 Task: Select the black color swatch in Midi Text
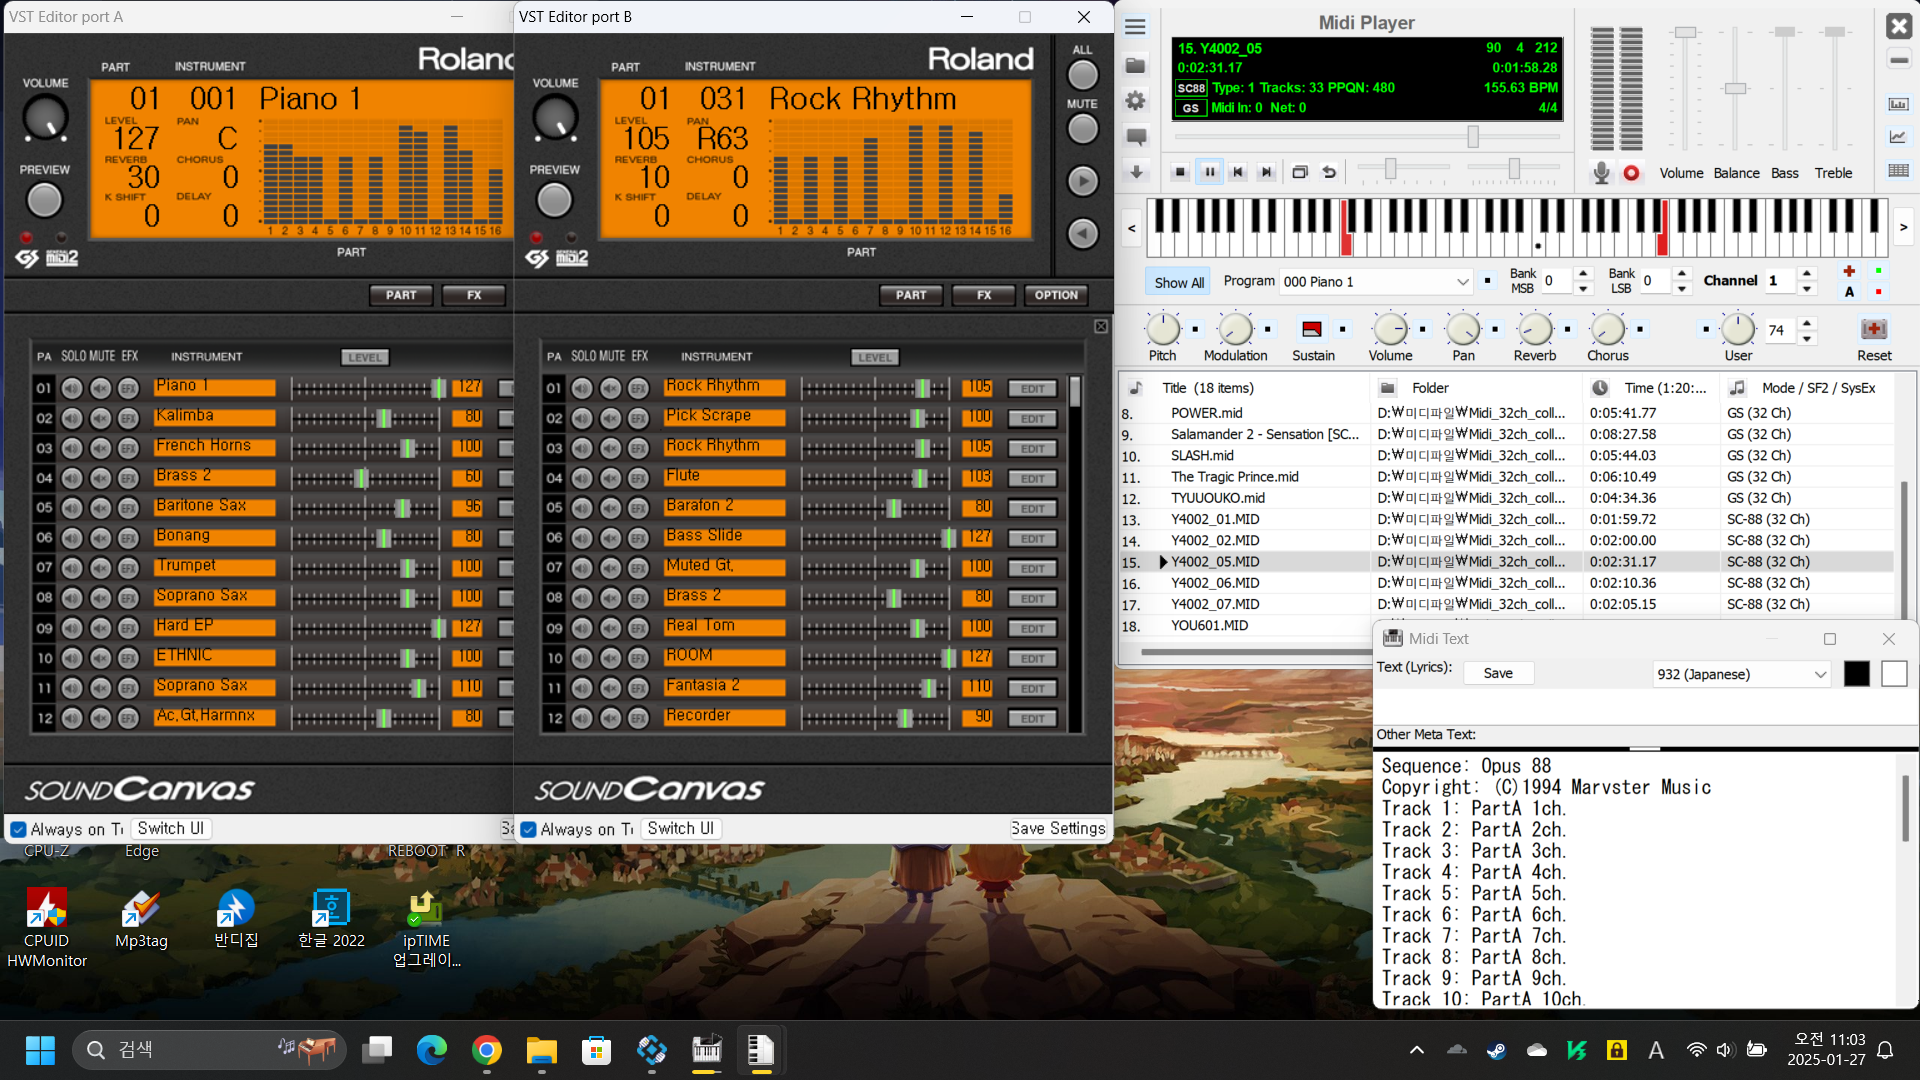tap(1856, 674)
